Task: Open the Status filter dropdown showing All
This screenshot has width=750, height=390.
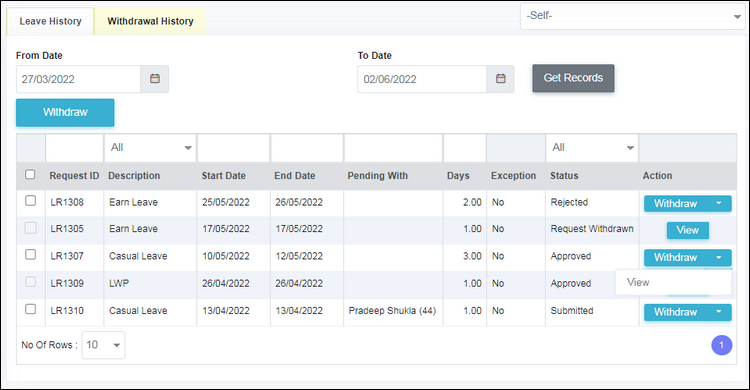Action: [x=592, y=147]
